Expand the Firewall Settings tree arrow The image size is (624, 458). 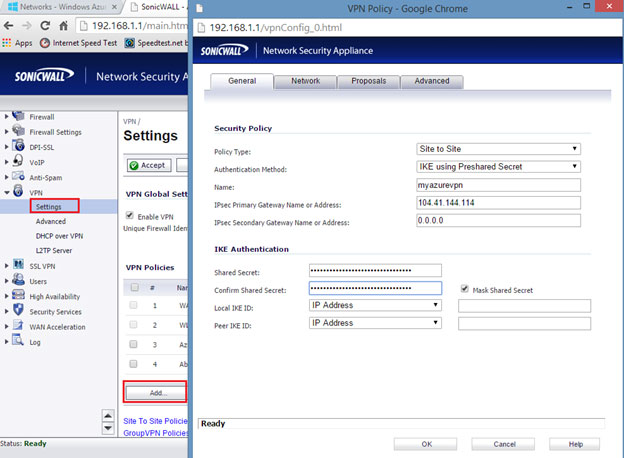click(6, 132)
